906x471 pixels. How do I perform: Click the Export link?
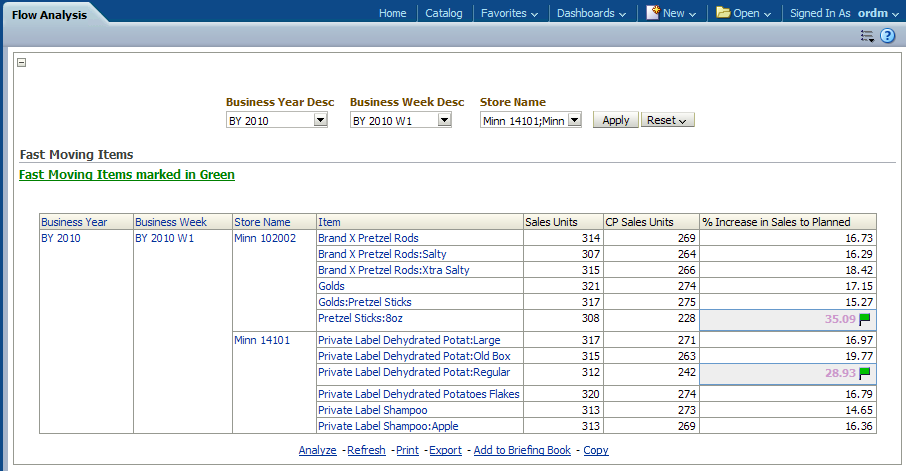(x=445, y=450)
